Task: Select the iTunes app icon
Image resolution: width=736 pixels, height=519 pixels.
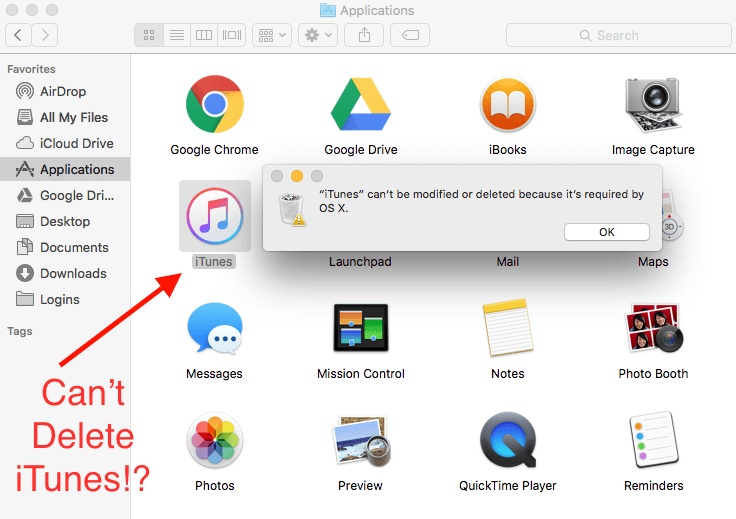Action: [215, 216]
